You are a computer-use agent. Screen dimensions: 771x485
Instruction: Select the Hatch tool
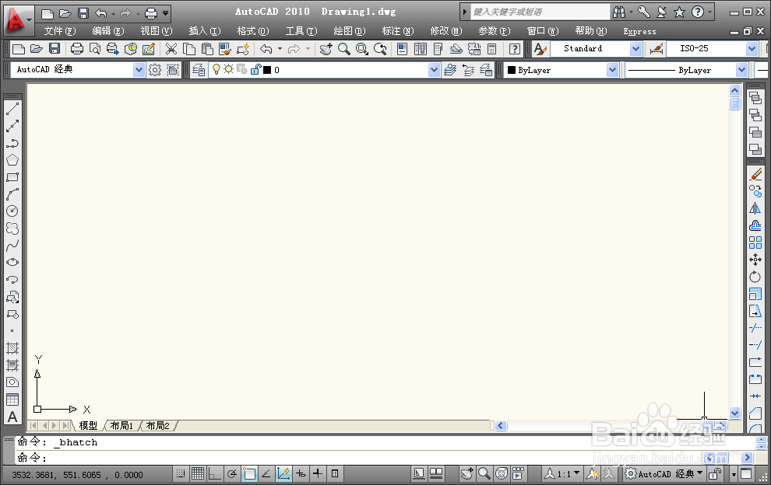[x=12, y=348]
